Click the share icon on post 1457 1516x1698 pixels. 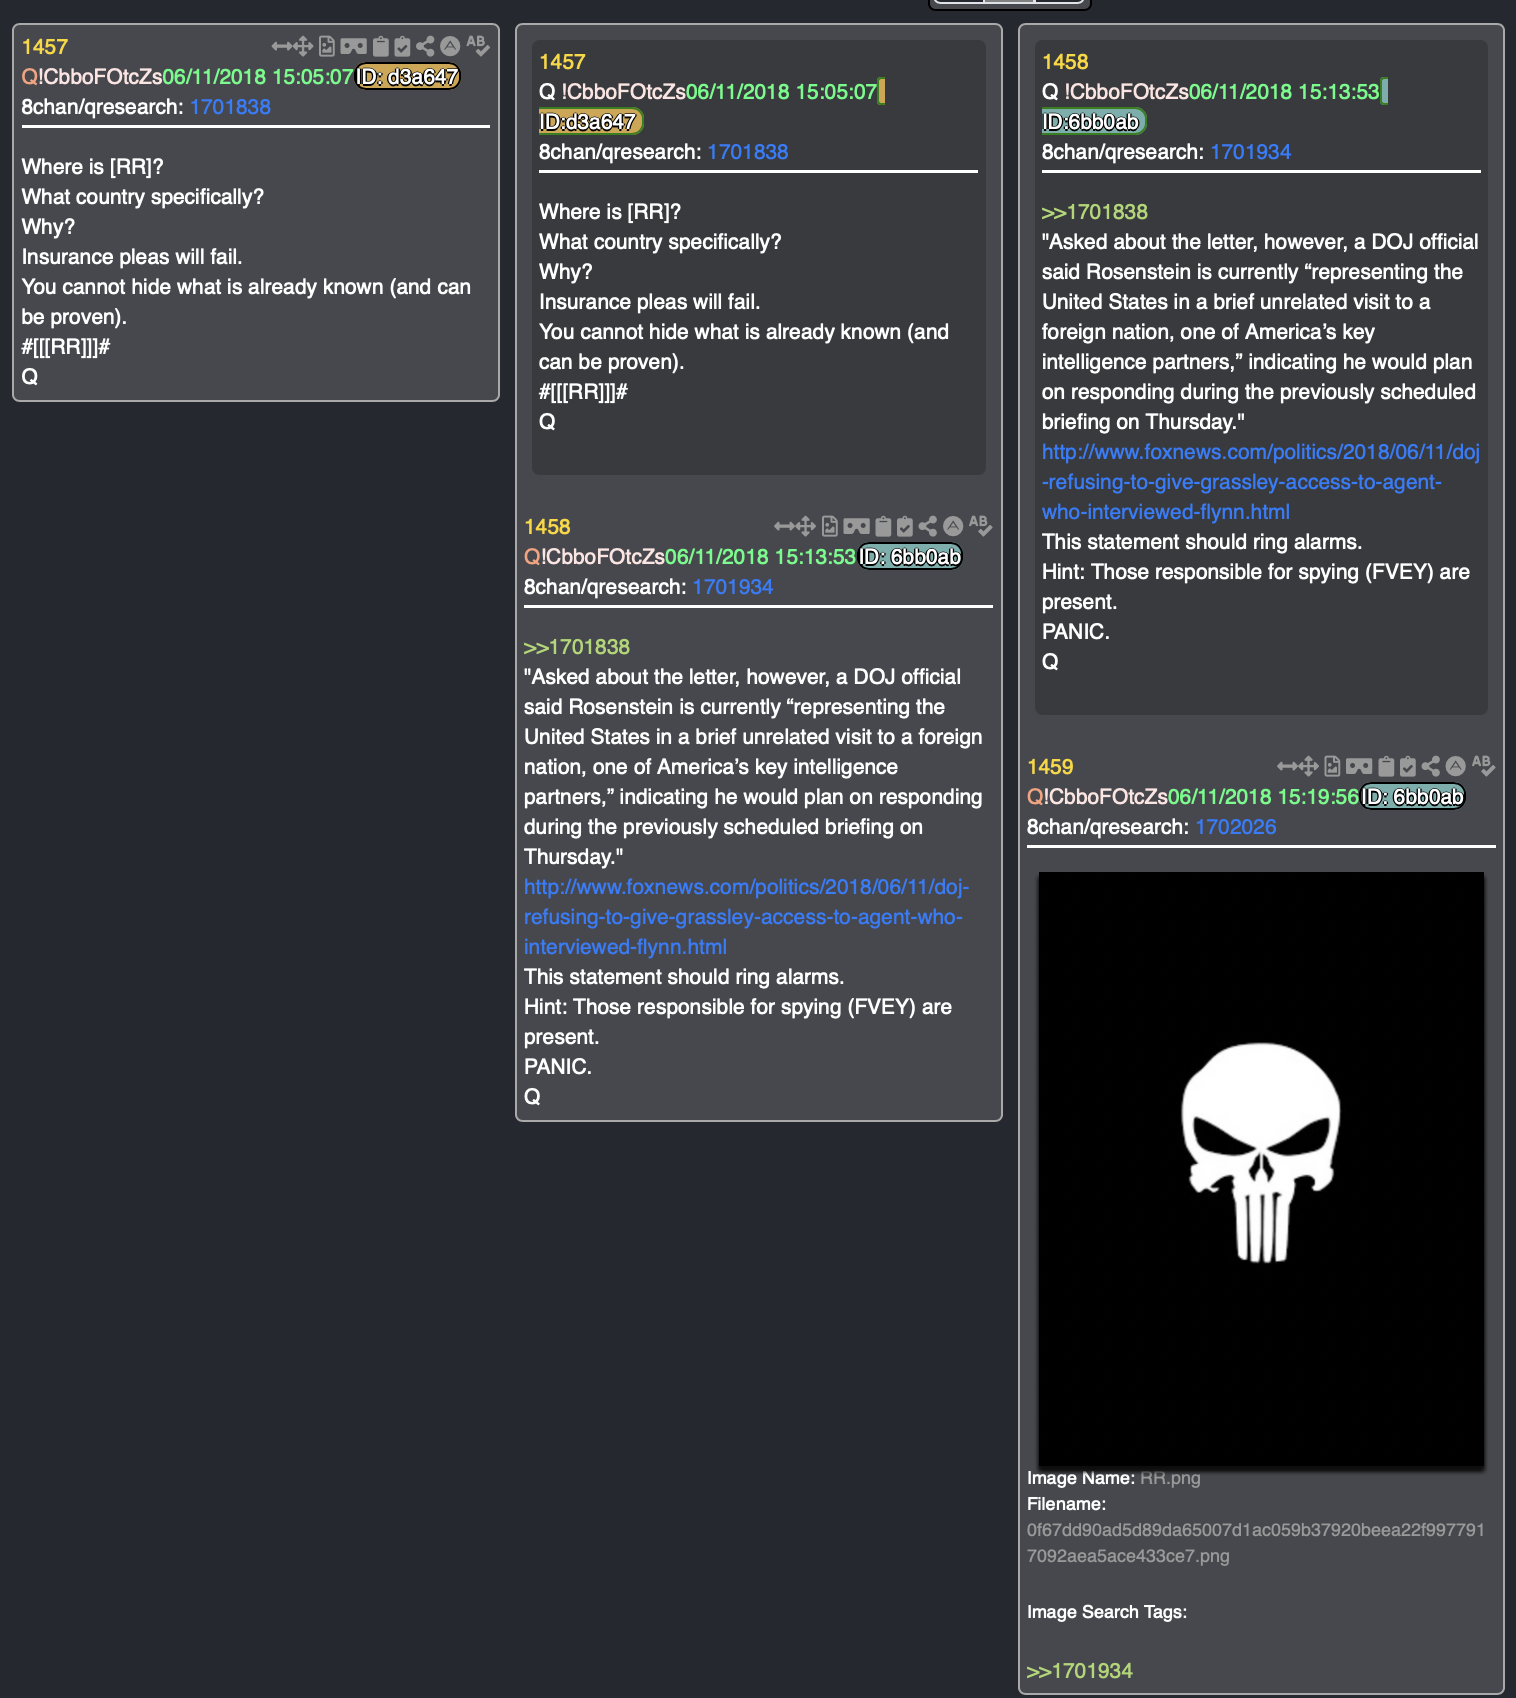point(425,46)
